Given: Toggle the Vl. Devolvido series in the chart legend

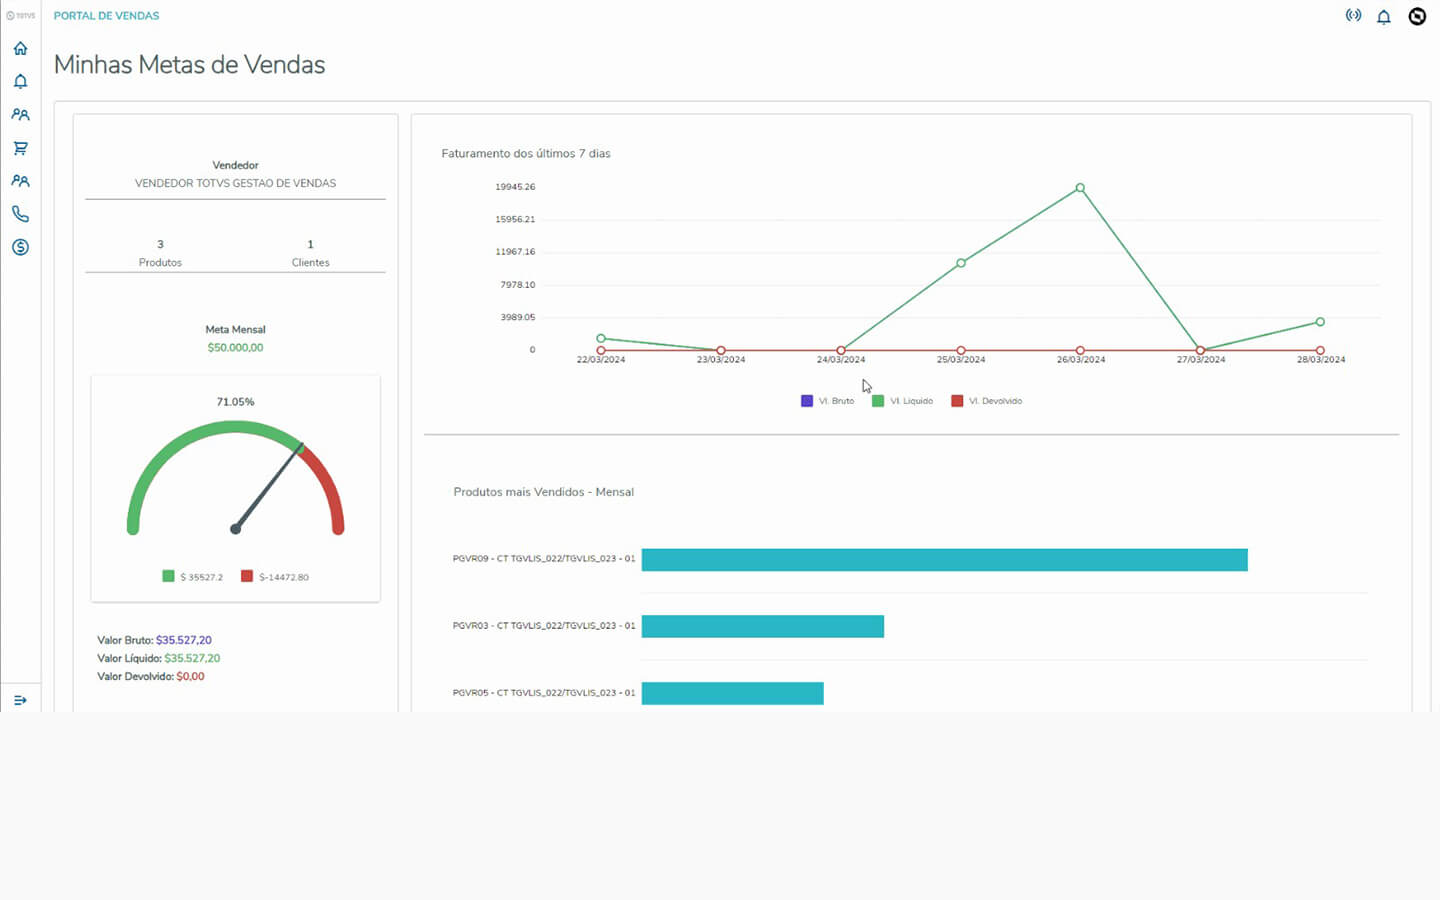Looking at the screenshot, I should [986, 401].
